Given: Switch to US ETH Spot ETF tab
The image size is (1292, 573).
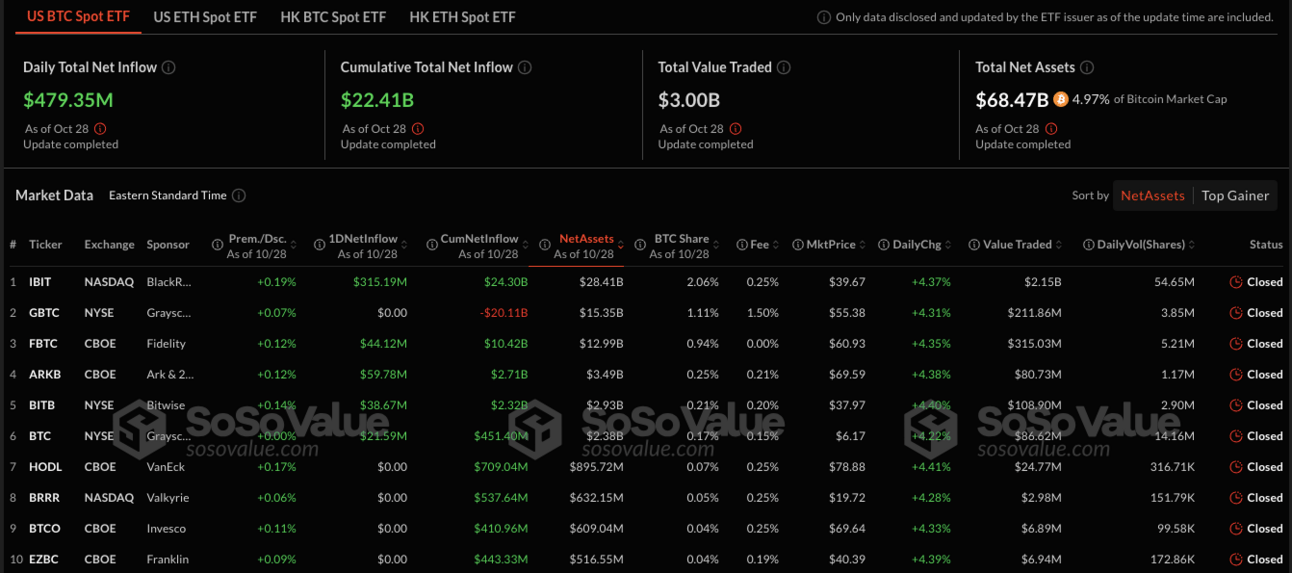Looking at the screenshot, I should pos(205,17).
